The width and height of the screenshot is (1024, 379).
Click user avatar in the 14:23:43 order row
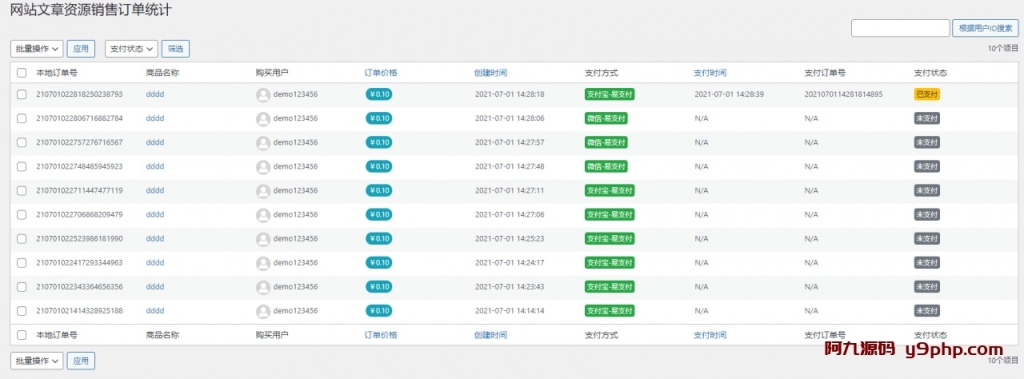click(x=263, y=287)
